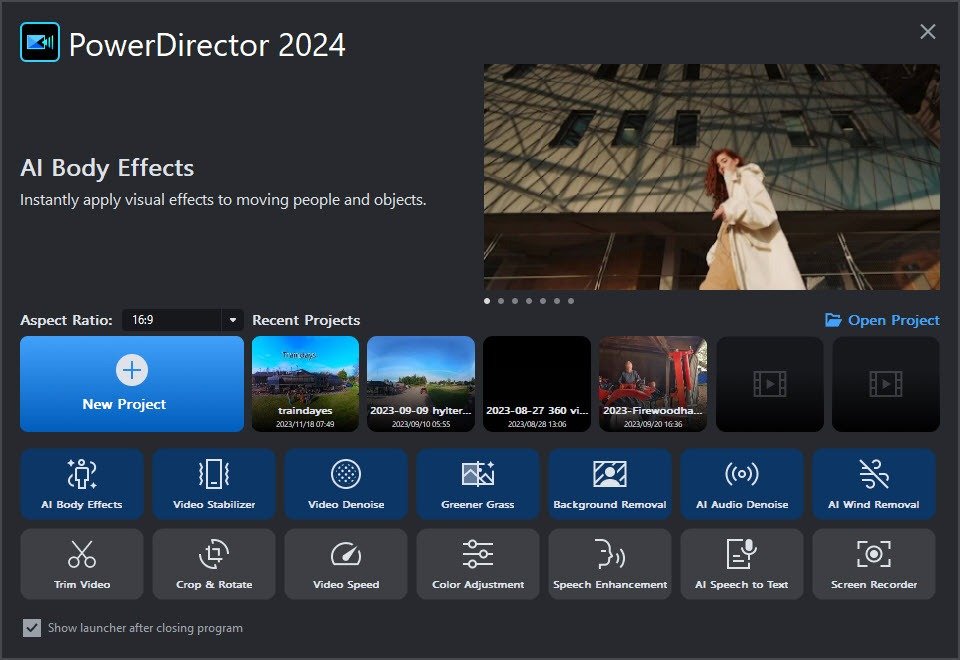This screenshot has height=660, width=960.
Task: Launch AI Audio Denoise
Action: [x=741, y=484]
